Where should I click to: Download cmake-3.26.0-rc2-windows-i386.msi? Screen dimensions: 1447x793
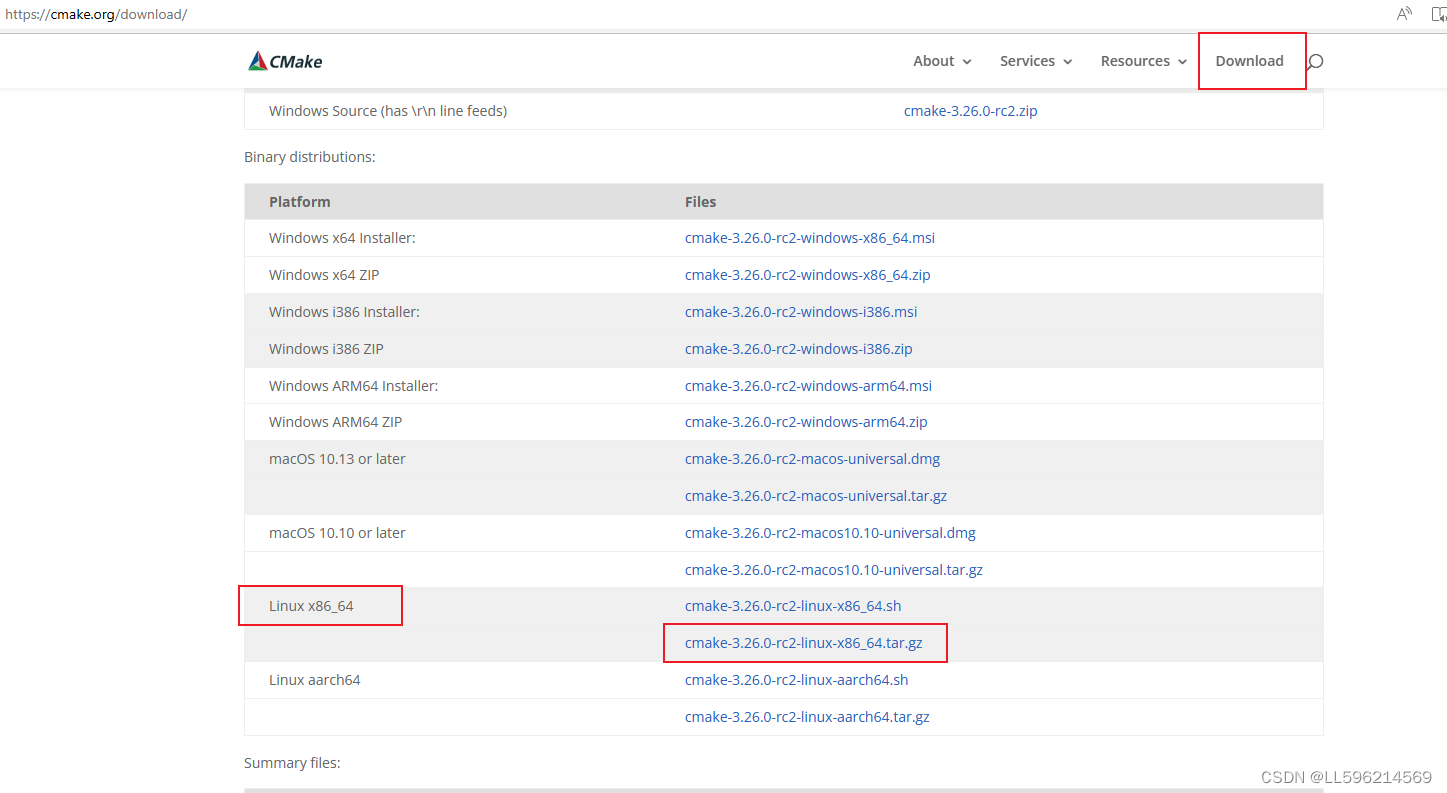point(801,312)
